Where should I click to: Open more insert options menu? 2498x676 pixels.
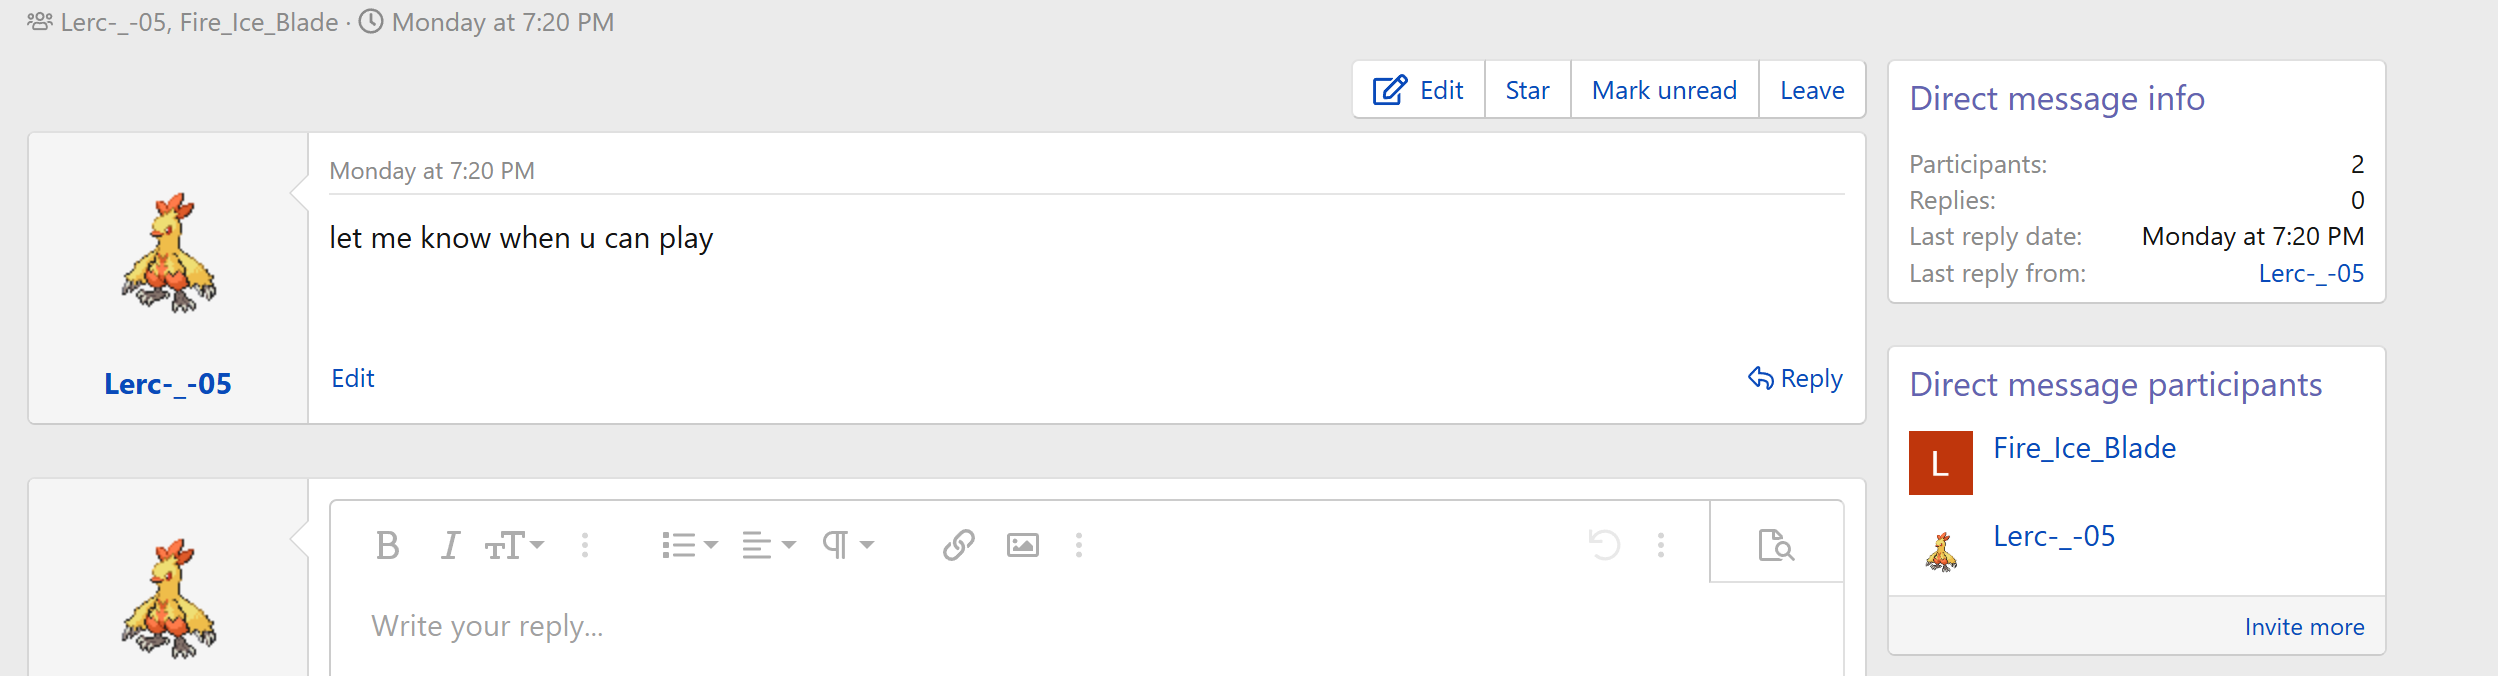(x=1078, y=545)
